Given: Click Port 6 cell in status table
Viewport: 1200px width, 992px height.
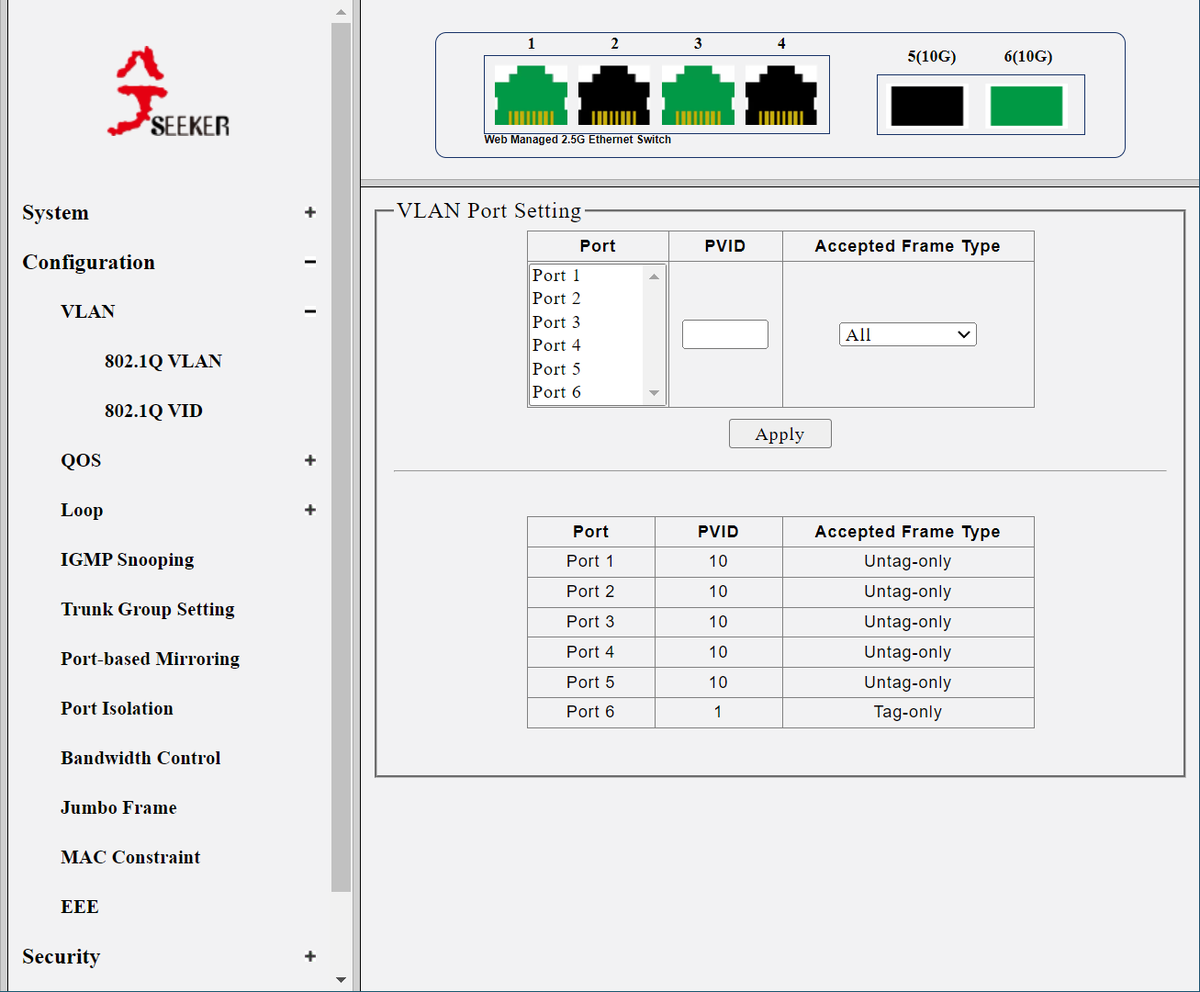Looking at the screenshot, I should pos(591,712).
